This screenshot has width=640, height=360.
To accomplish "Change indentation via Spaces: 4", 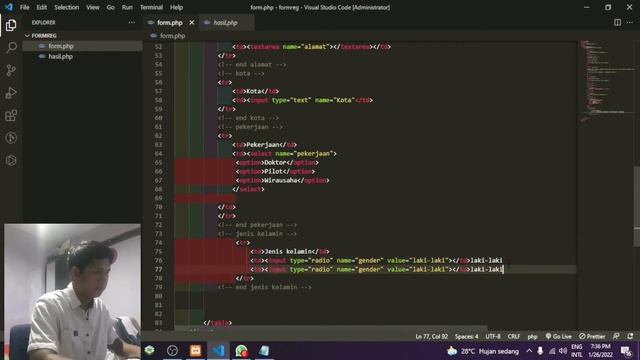I will [467, 336].
